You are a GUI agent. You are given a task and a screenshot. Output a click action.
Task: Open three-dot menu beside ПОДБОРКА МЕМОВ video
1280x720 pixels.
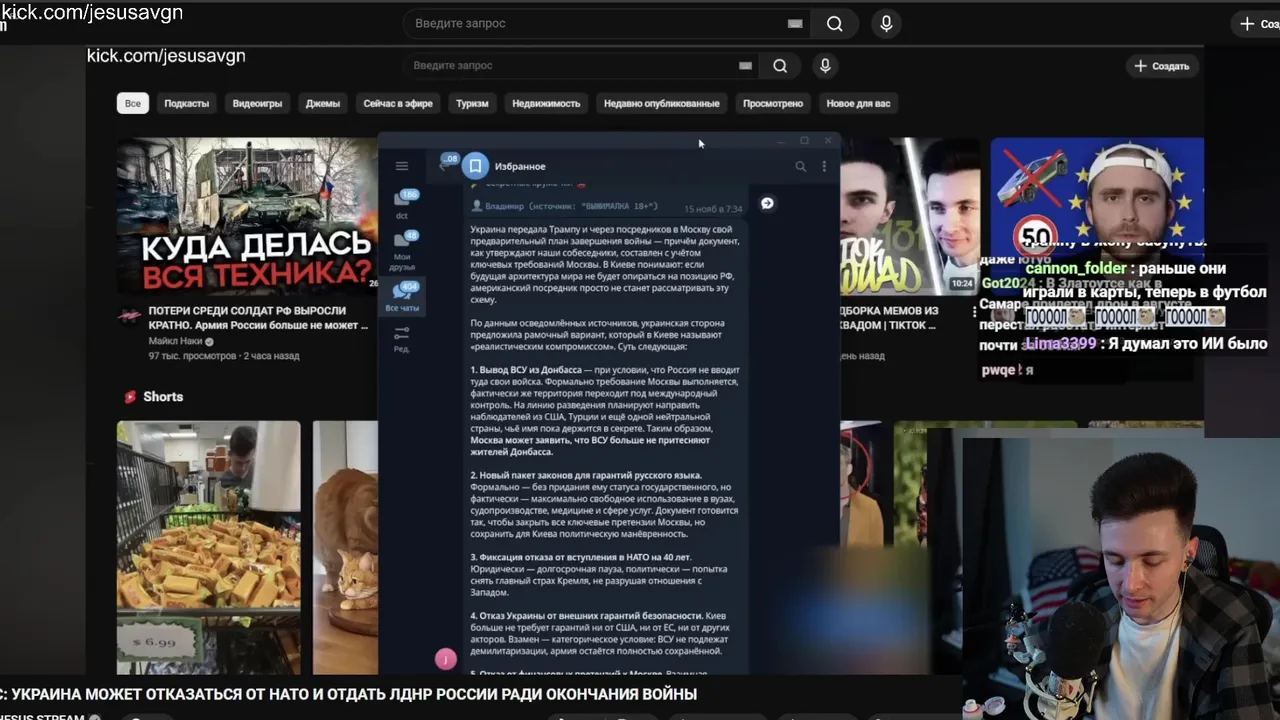(974, 312)
